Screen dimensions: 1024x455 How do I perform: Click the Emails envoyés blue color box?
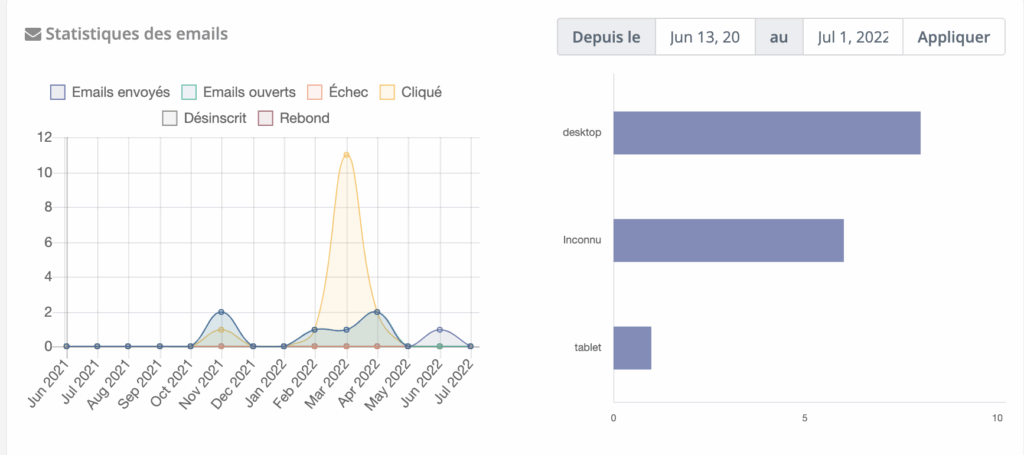point(58,92)
